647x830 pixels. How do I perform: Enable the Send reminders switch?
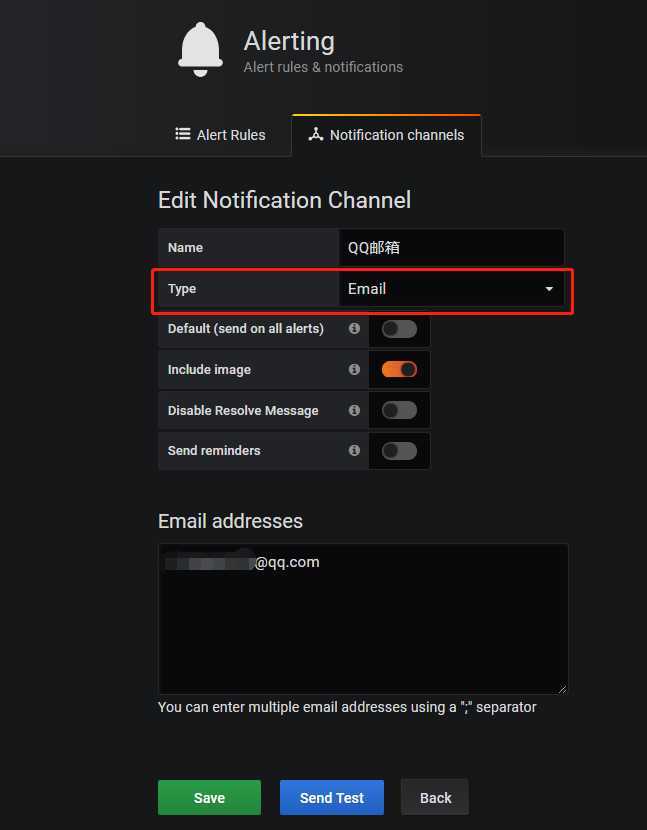(399, 451)
